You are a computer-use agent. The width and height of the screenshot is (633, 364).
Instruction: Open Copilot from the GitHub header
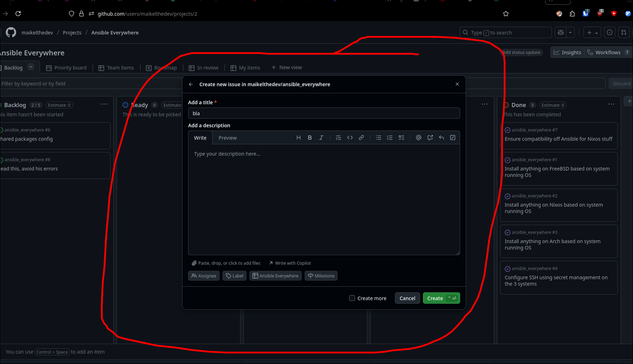(560, 32)
